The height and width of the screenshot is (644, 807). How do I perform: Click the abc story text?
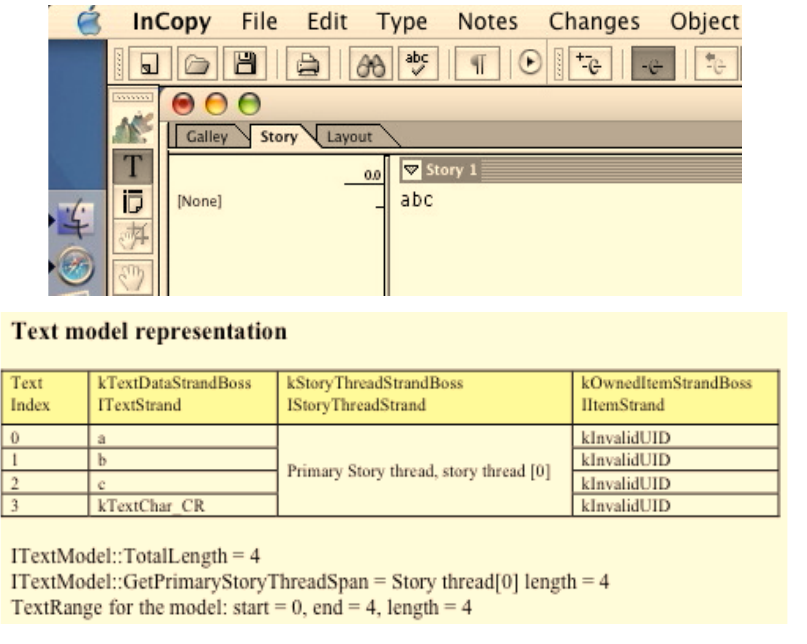(x=417, y=200)
